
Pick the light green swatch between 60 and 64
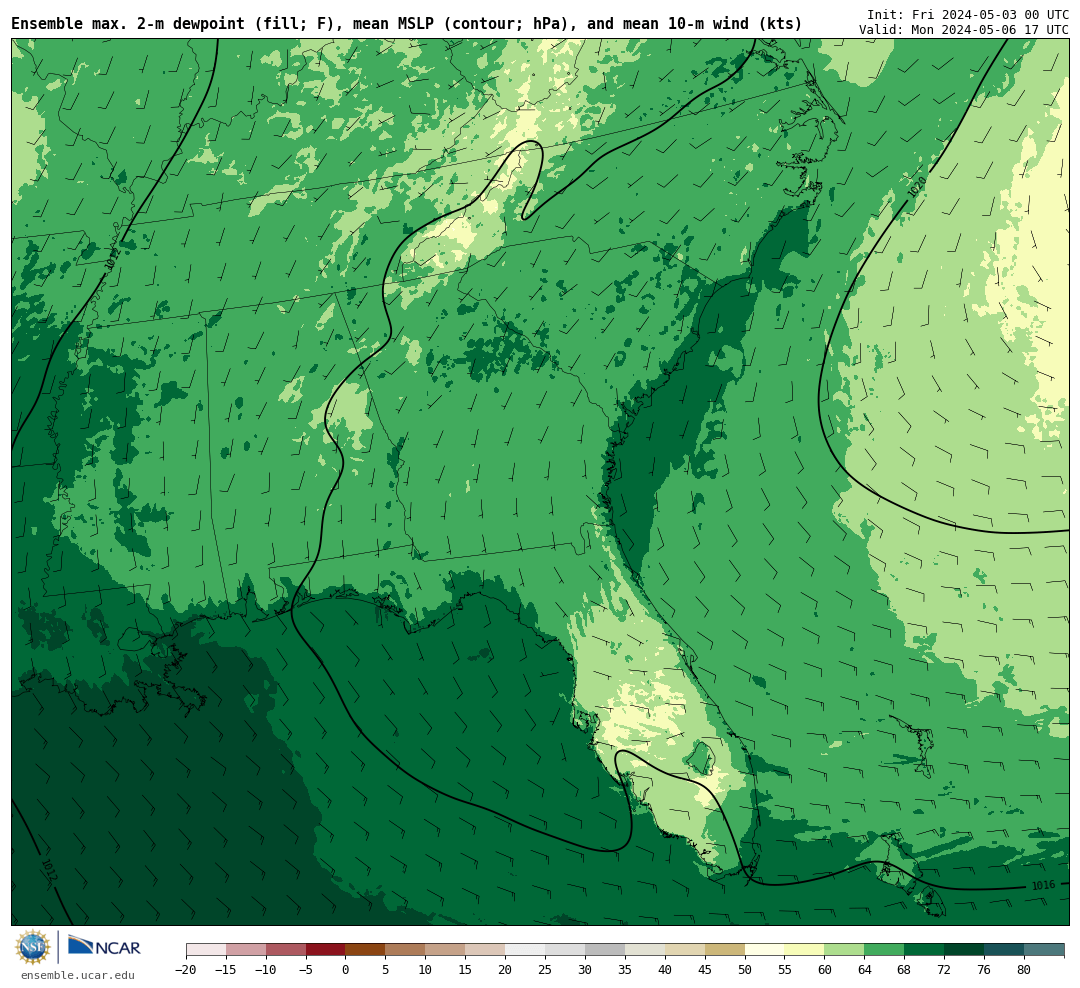pyautogui.click(x=845, y=950)
